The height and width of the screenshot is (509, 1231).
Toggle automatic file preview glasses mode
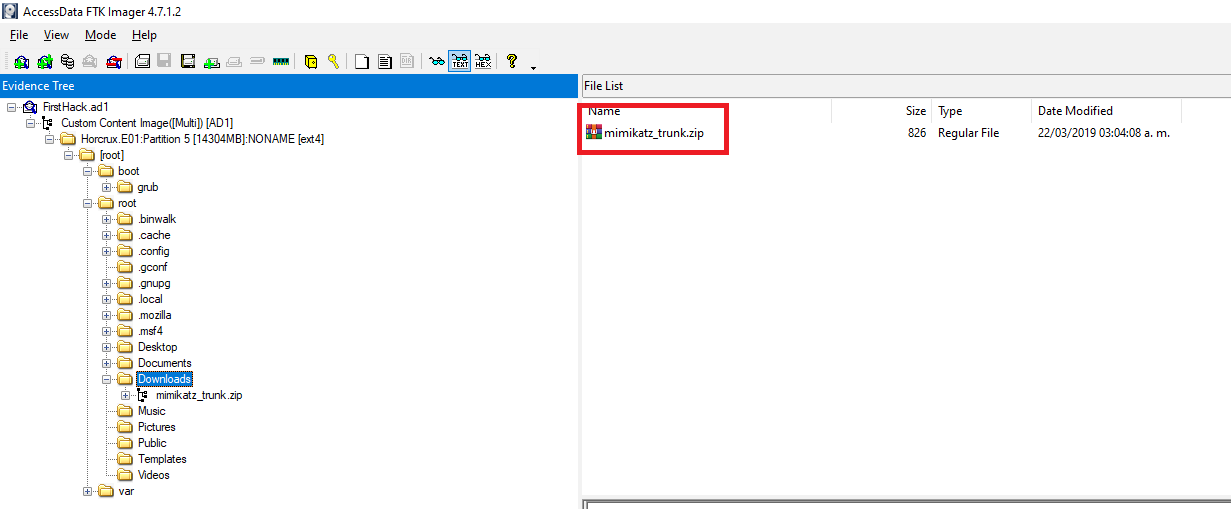(436, 61)
